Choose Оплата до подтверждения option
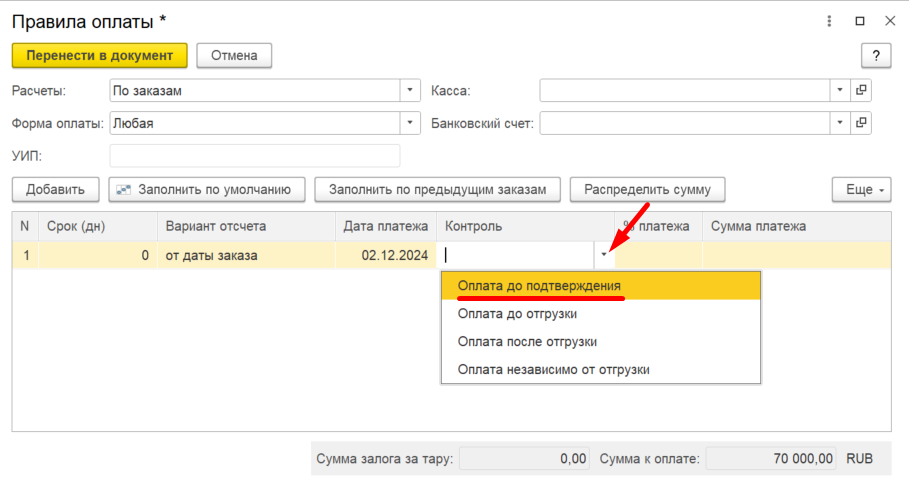This screenshot has height=485, width=909. click(601, 286)
